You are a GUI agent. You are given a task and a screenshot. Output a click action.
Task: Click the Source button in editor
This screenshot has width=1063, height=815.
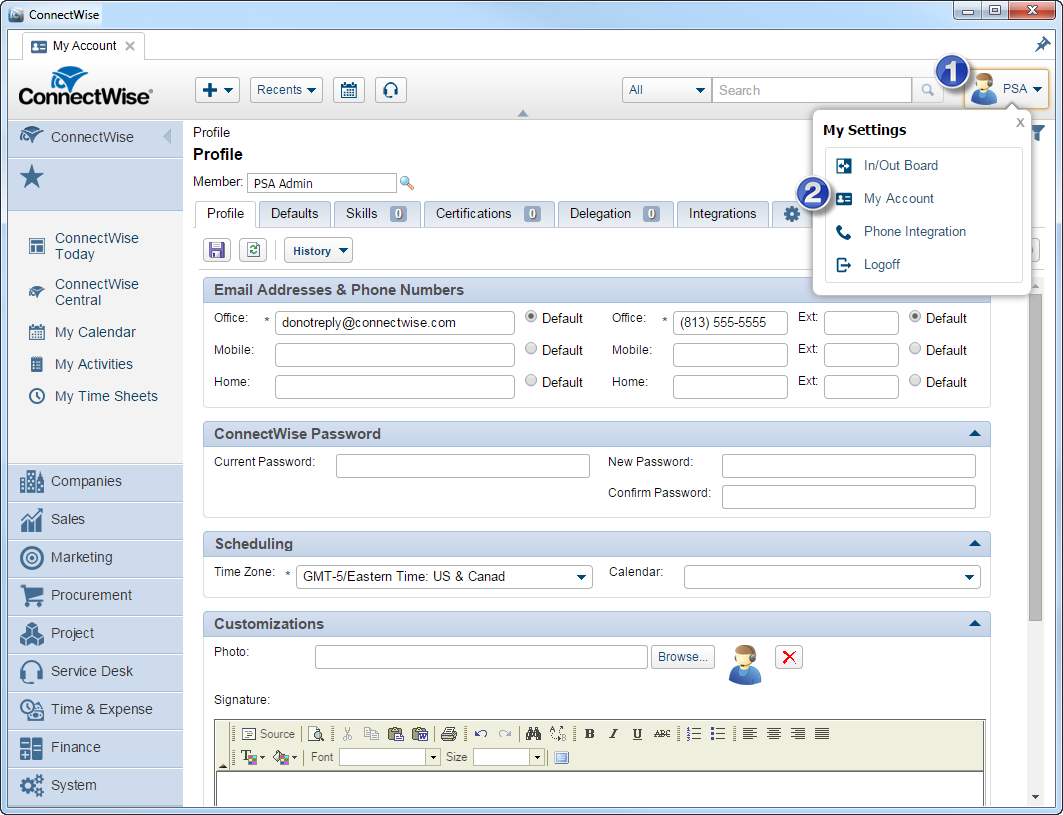pyautogui.click(x=268, y=734)
